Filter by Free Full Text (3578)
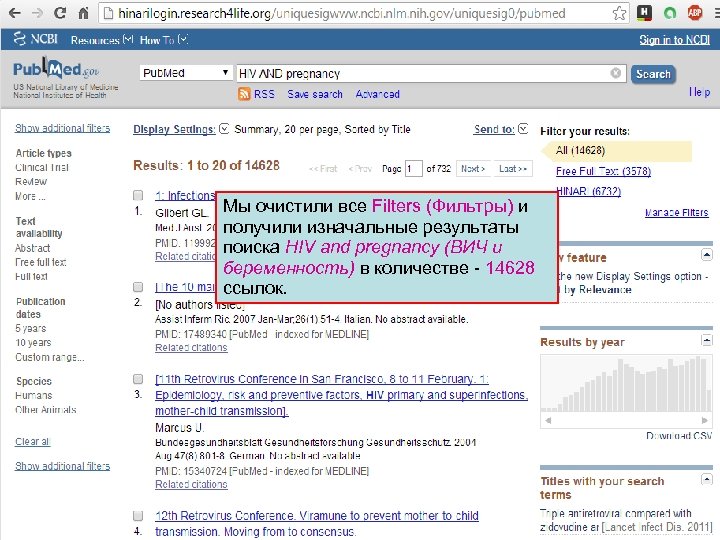 tap(603, 171)
